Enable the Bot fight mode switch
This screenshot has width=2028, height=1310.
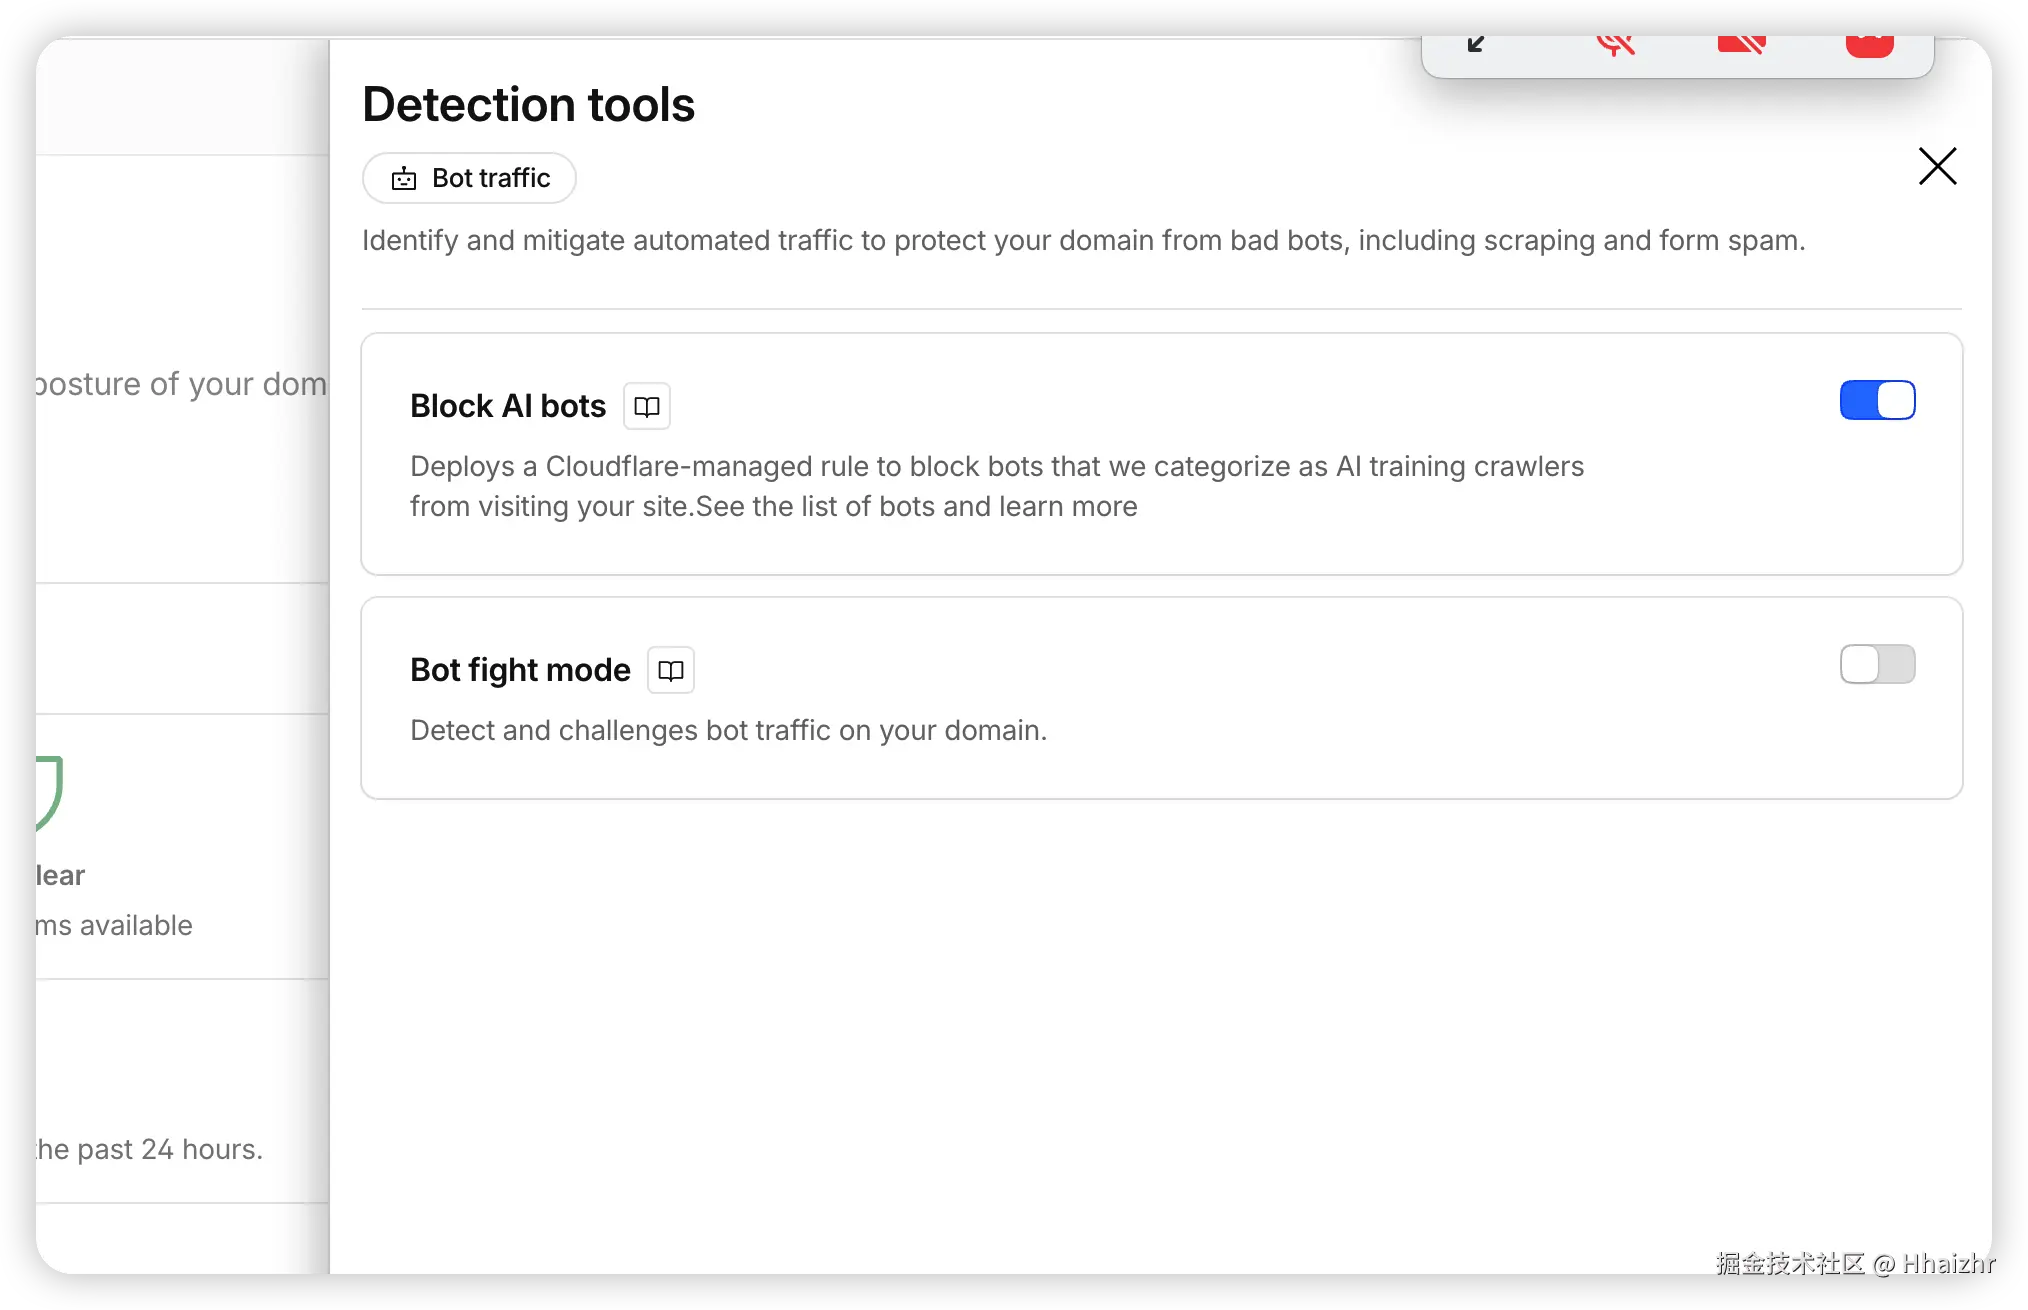tap(1877, 665)
